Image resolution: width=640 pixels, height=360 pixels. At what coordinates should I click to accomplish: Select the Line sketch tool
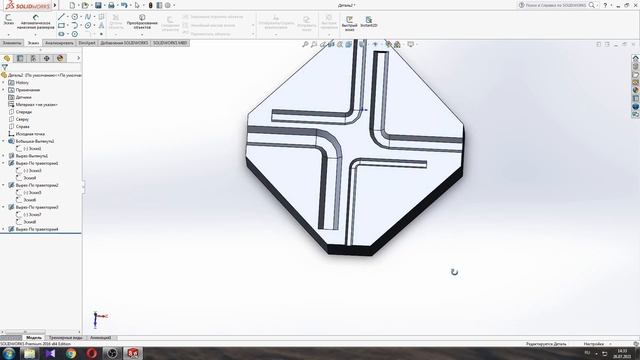coord(61,17)
